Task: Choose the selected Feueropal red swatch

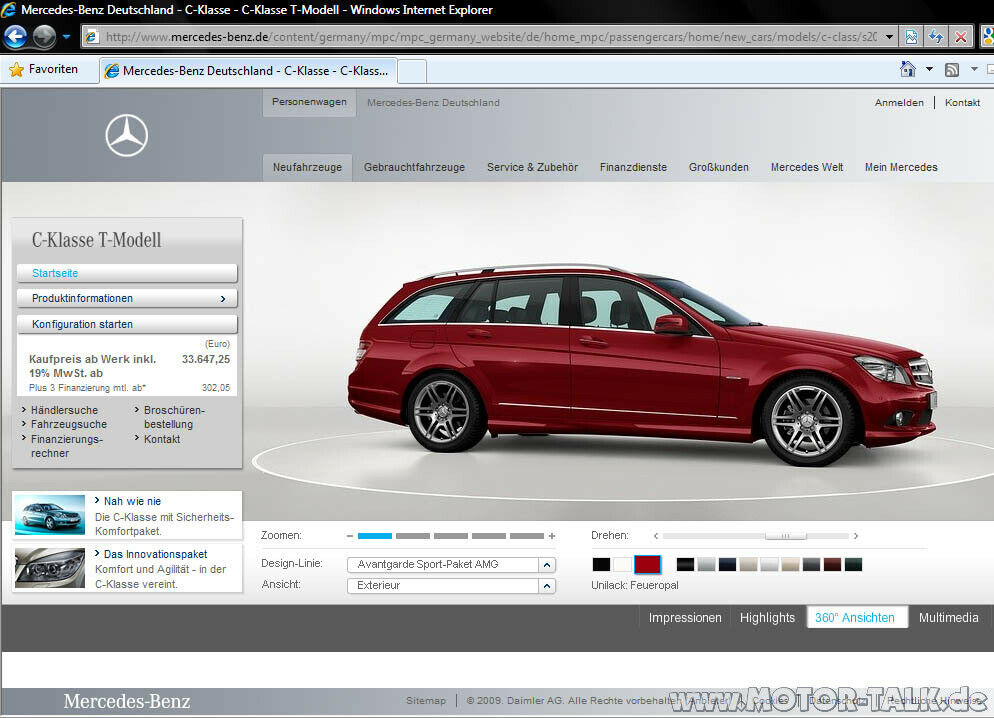Action: pos(647,564)
